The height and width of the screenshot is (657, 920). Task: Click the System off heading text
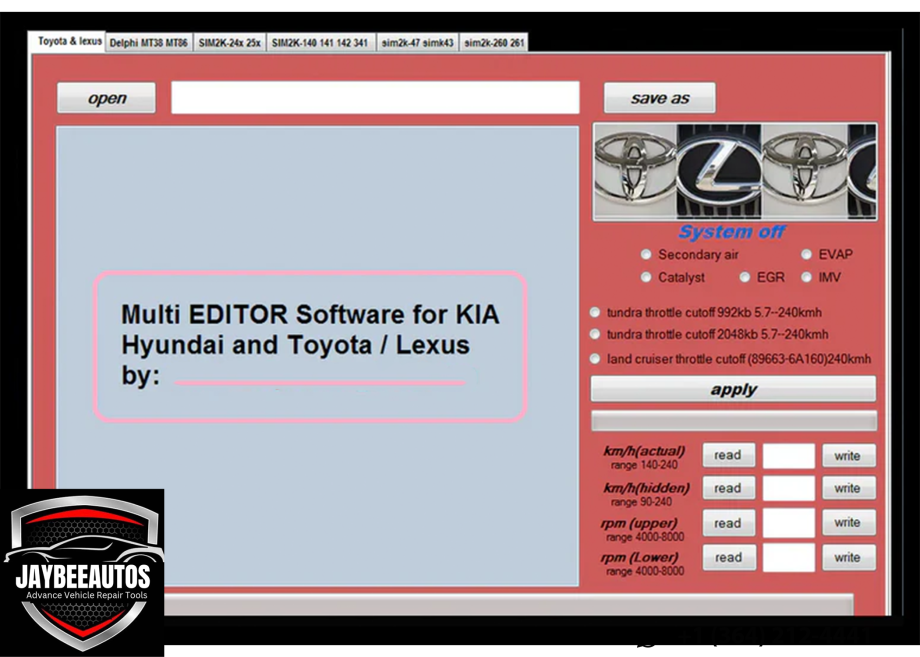tap(732, 232)
